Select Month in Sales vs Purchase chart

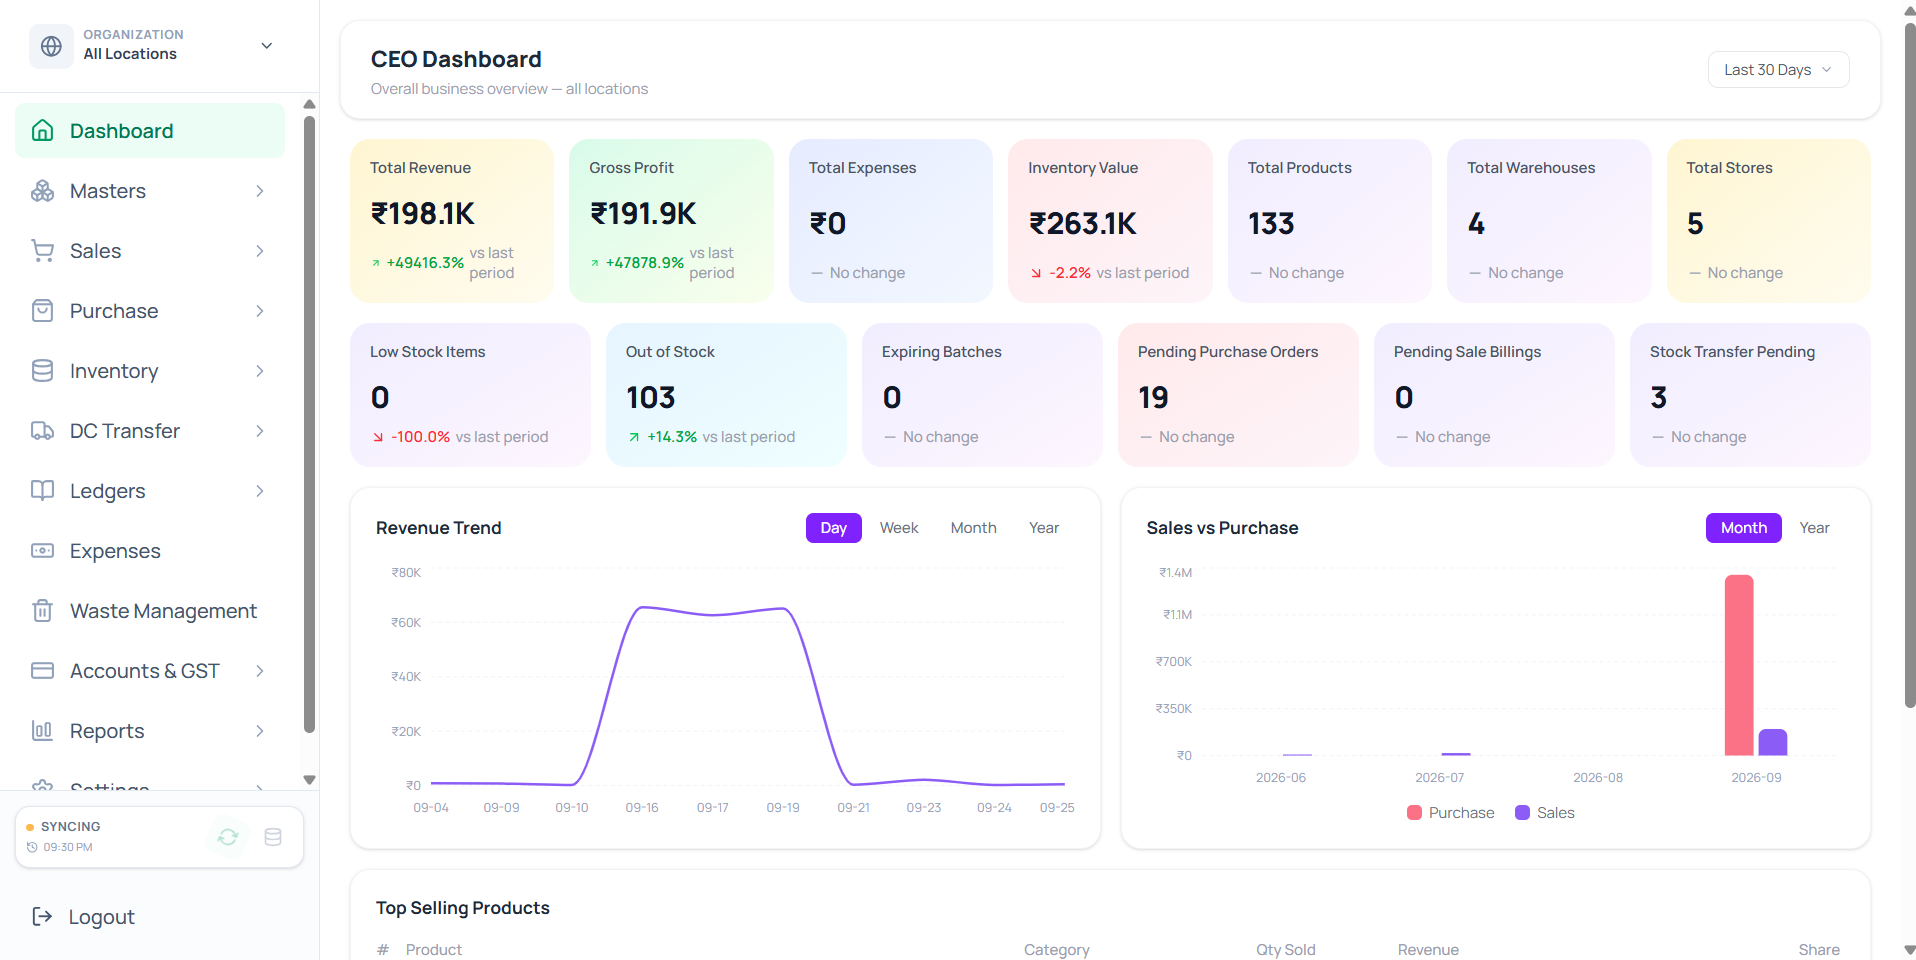point(1743,528)
